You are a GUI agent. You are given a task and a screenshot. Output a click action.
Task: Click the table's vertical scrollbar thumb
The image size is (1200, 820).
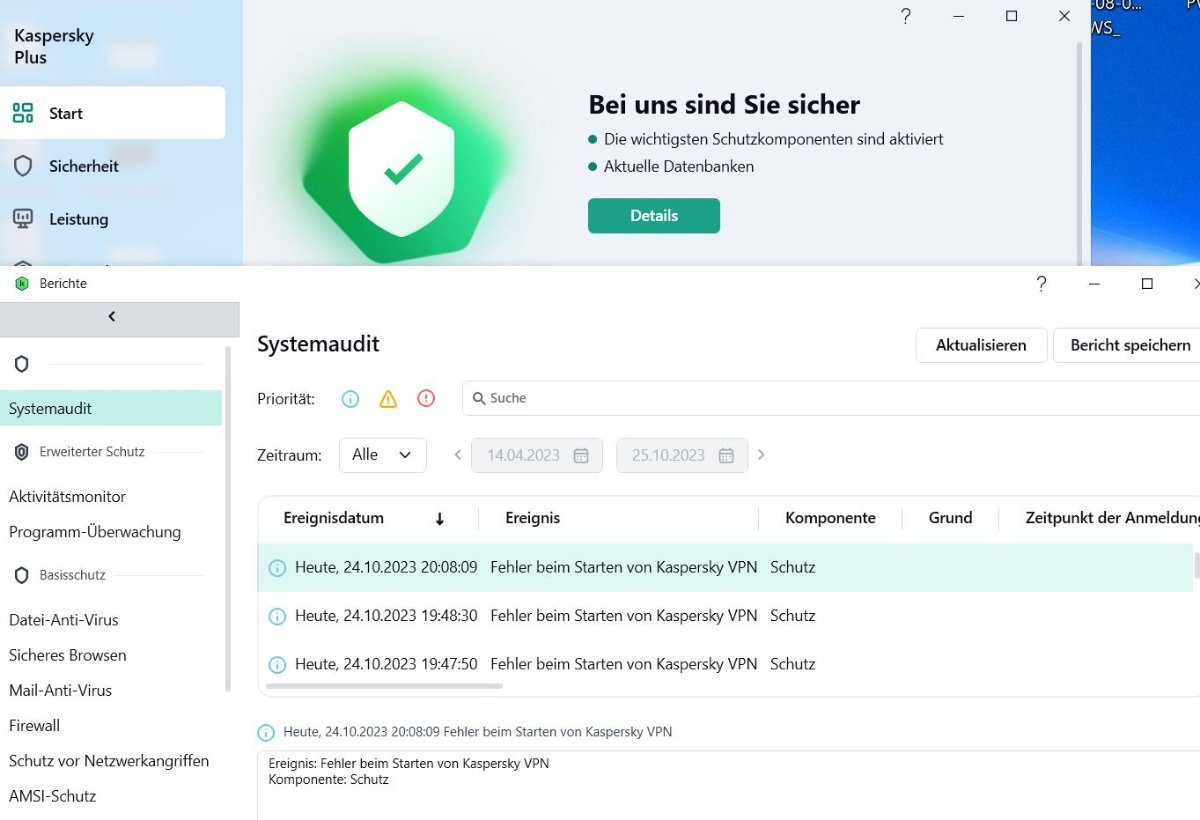[x=1196, y=566]
